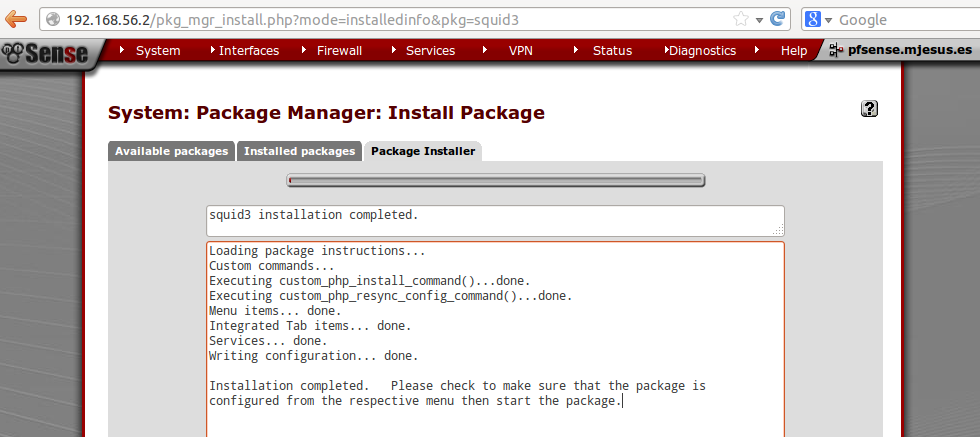
Task: Click the installation progress bar
Action: point(496,181)
